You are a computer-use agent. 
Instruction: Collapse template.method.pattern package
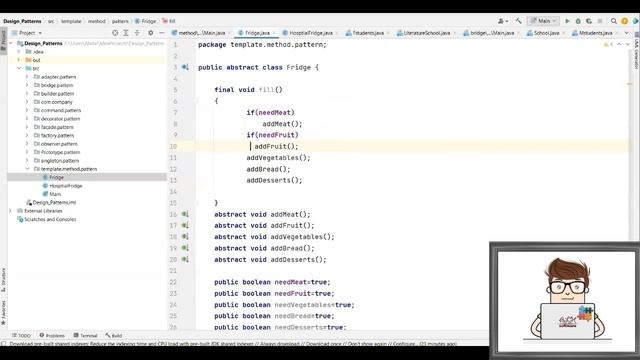pyautogui.click(x=27, y=169)
